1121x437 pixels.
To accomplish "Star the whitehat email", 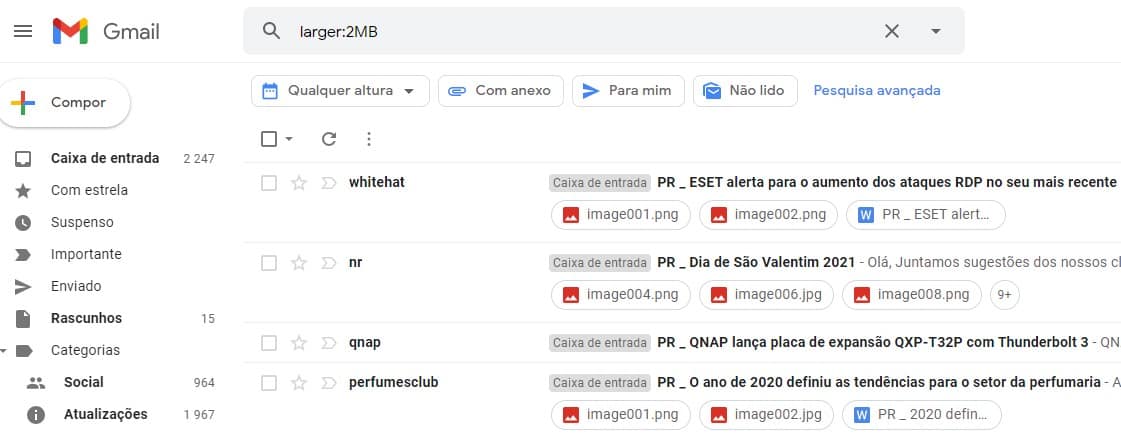I will click(299, 183).
